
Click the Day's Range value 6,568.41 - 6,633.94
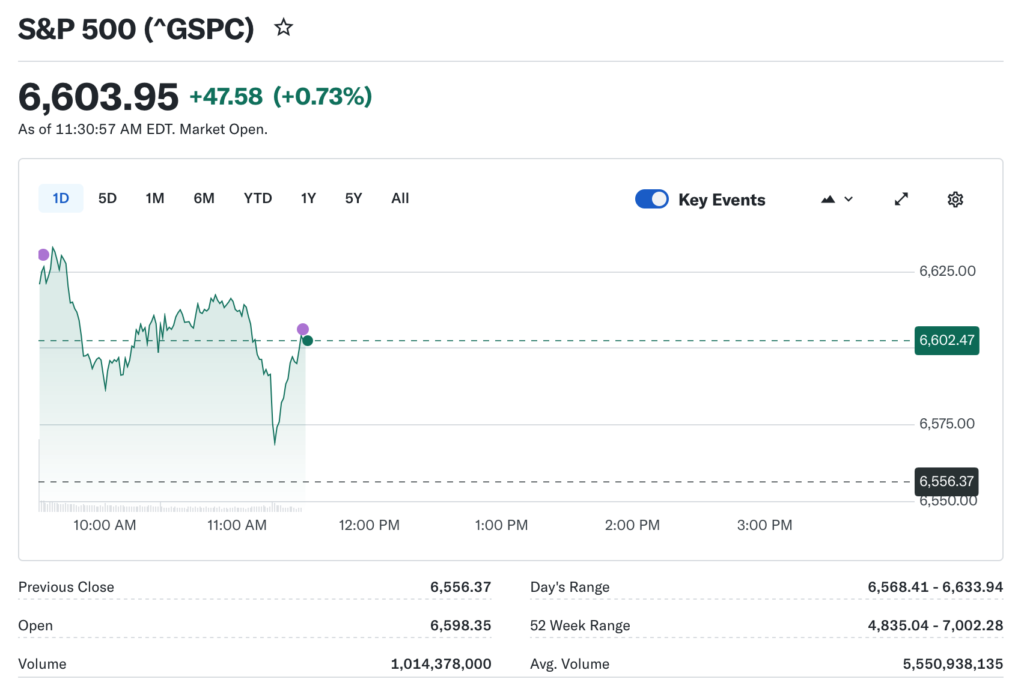(x=935, y=587)
